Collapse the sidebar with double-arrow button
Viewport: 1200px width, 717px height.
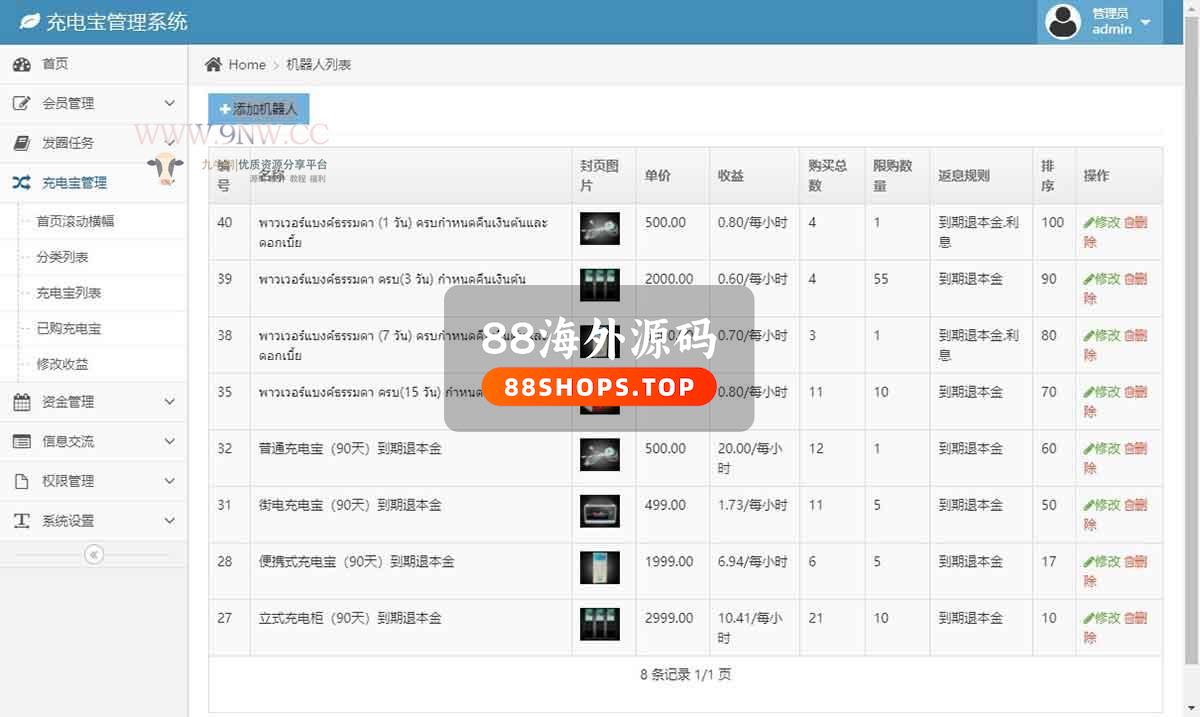point(94,554)
